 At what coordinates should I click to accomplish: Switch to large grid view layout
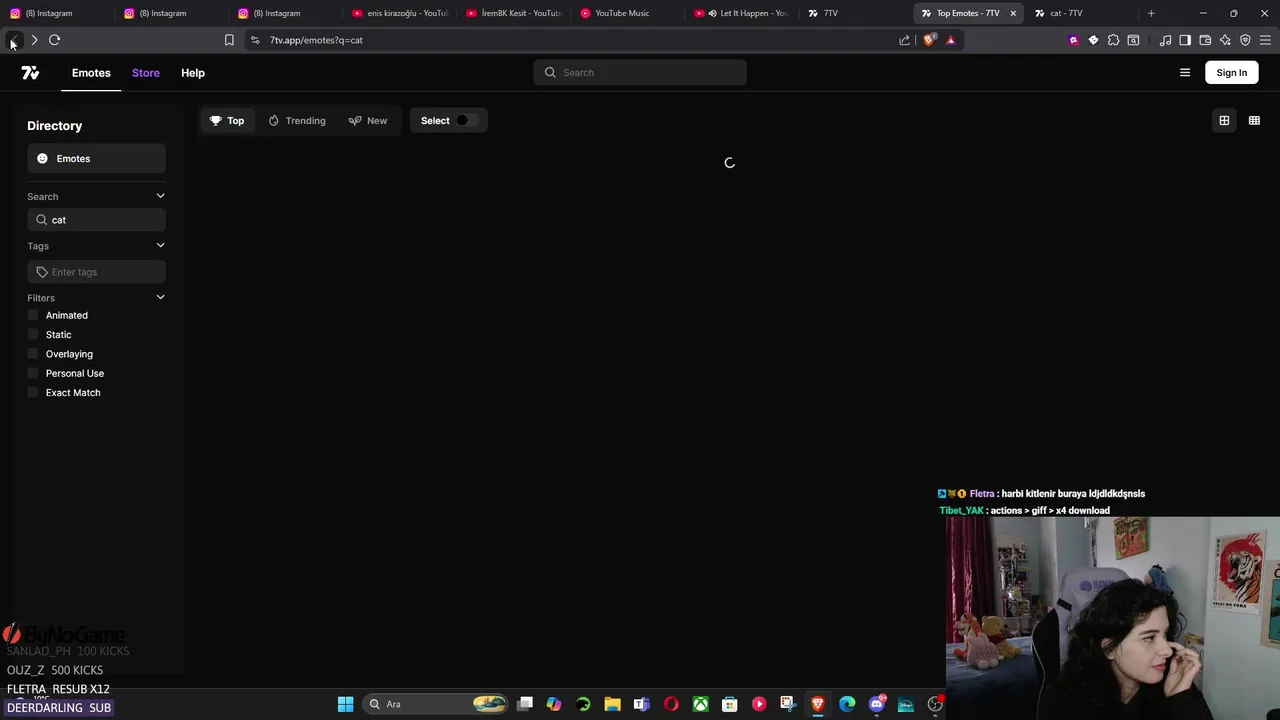(x=1224, y=121)
